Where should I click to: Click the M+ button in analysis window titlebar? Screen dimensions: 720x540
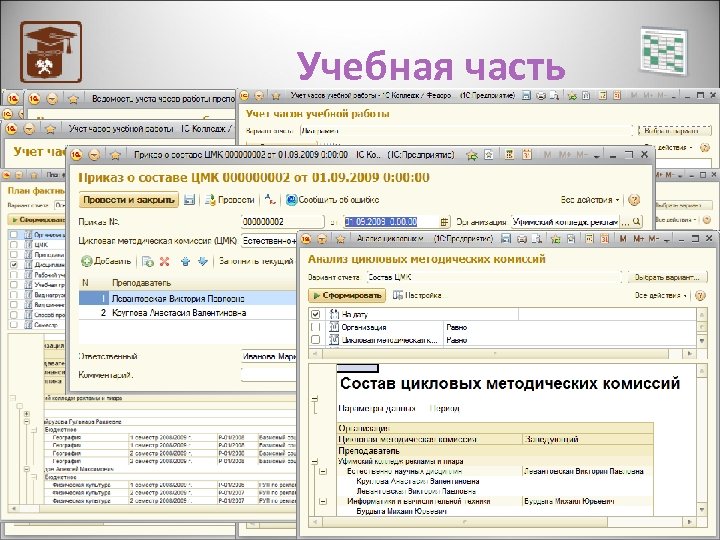click(x=639, y=239)
